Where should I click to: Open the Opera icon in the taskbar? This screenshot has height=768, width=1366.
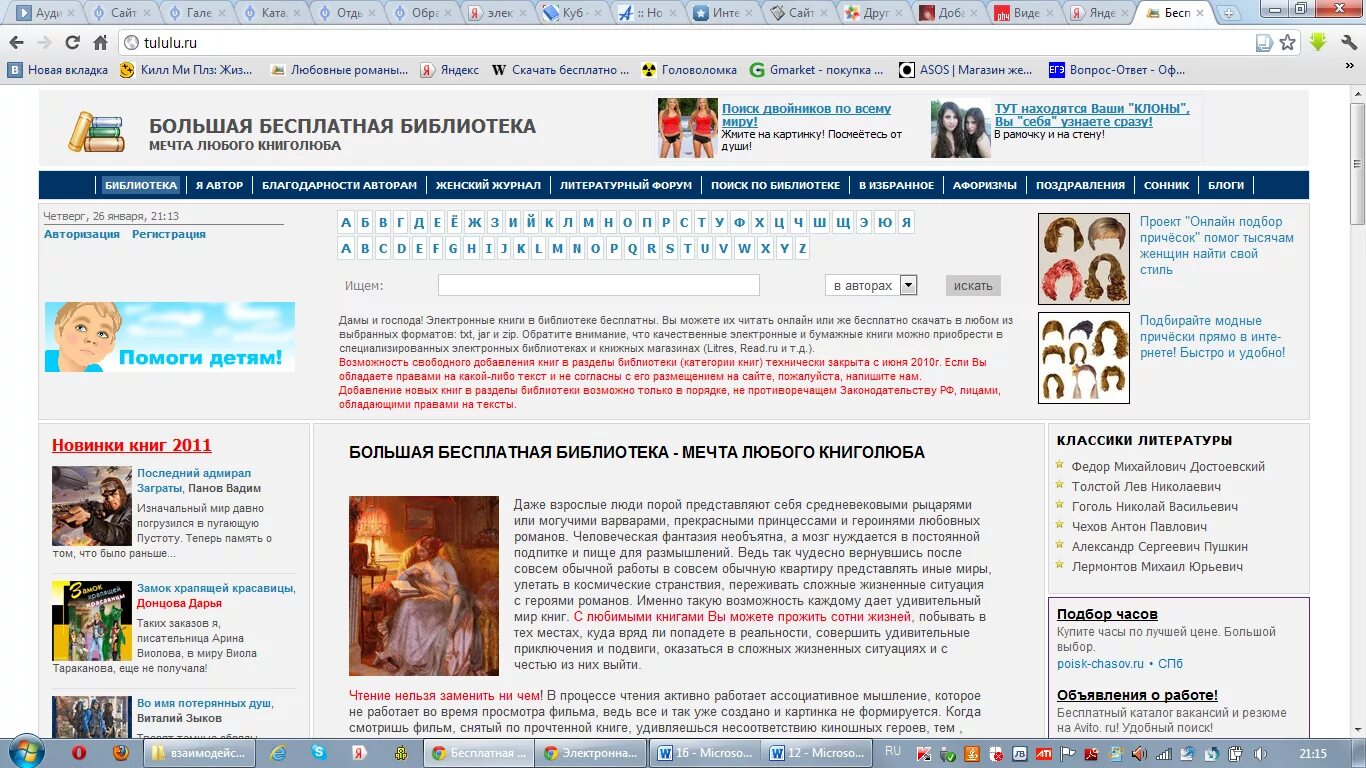tap(78, 753)
